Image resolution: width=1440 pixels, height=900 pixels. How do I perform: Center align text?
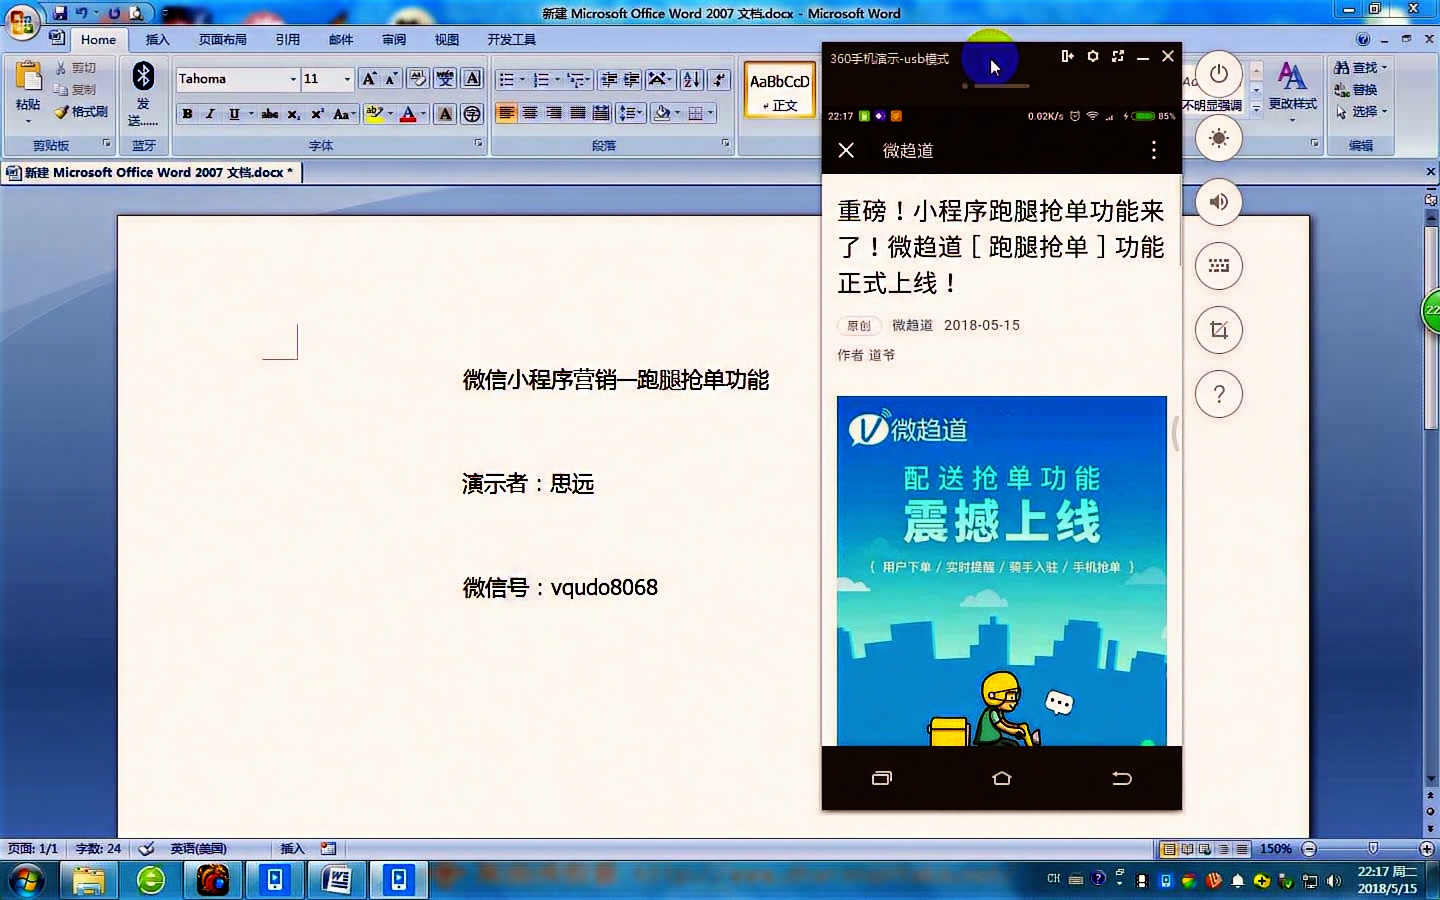point(530,113)
